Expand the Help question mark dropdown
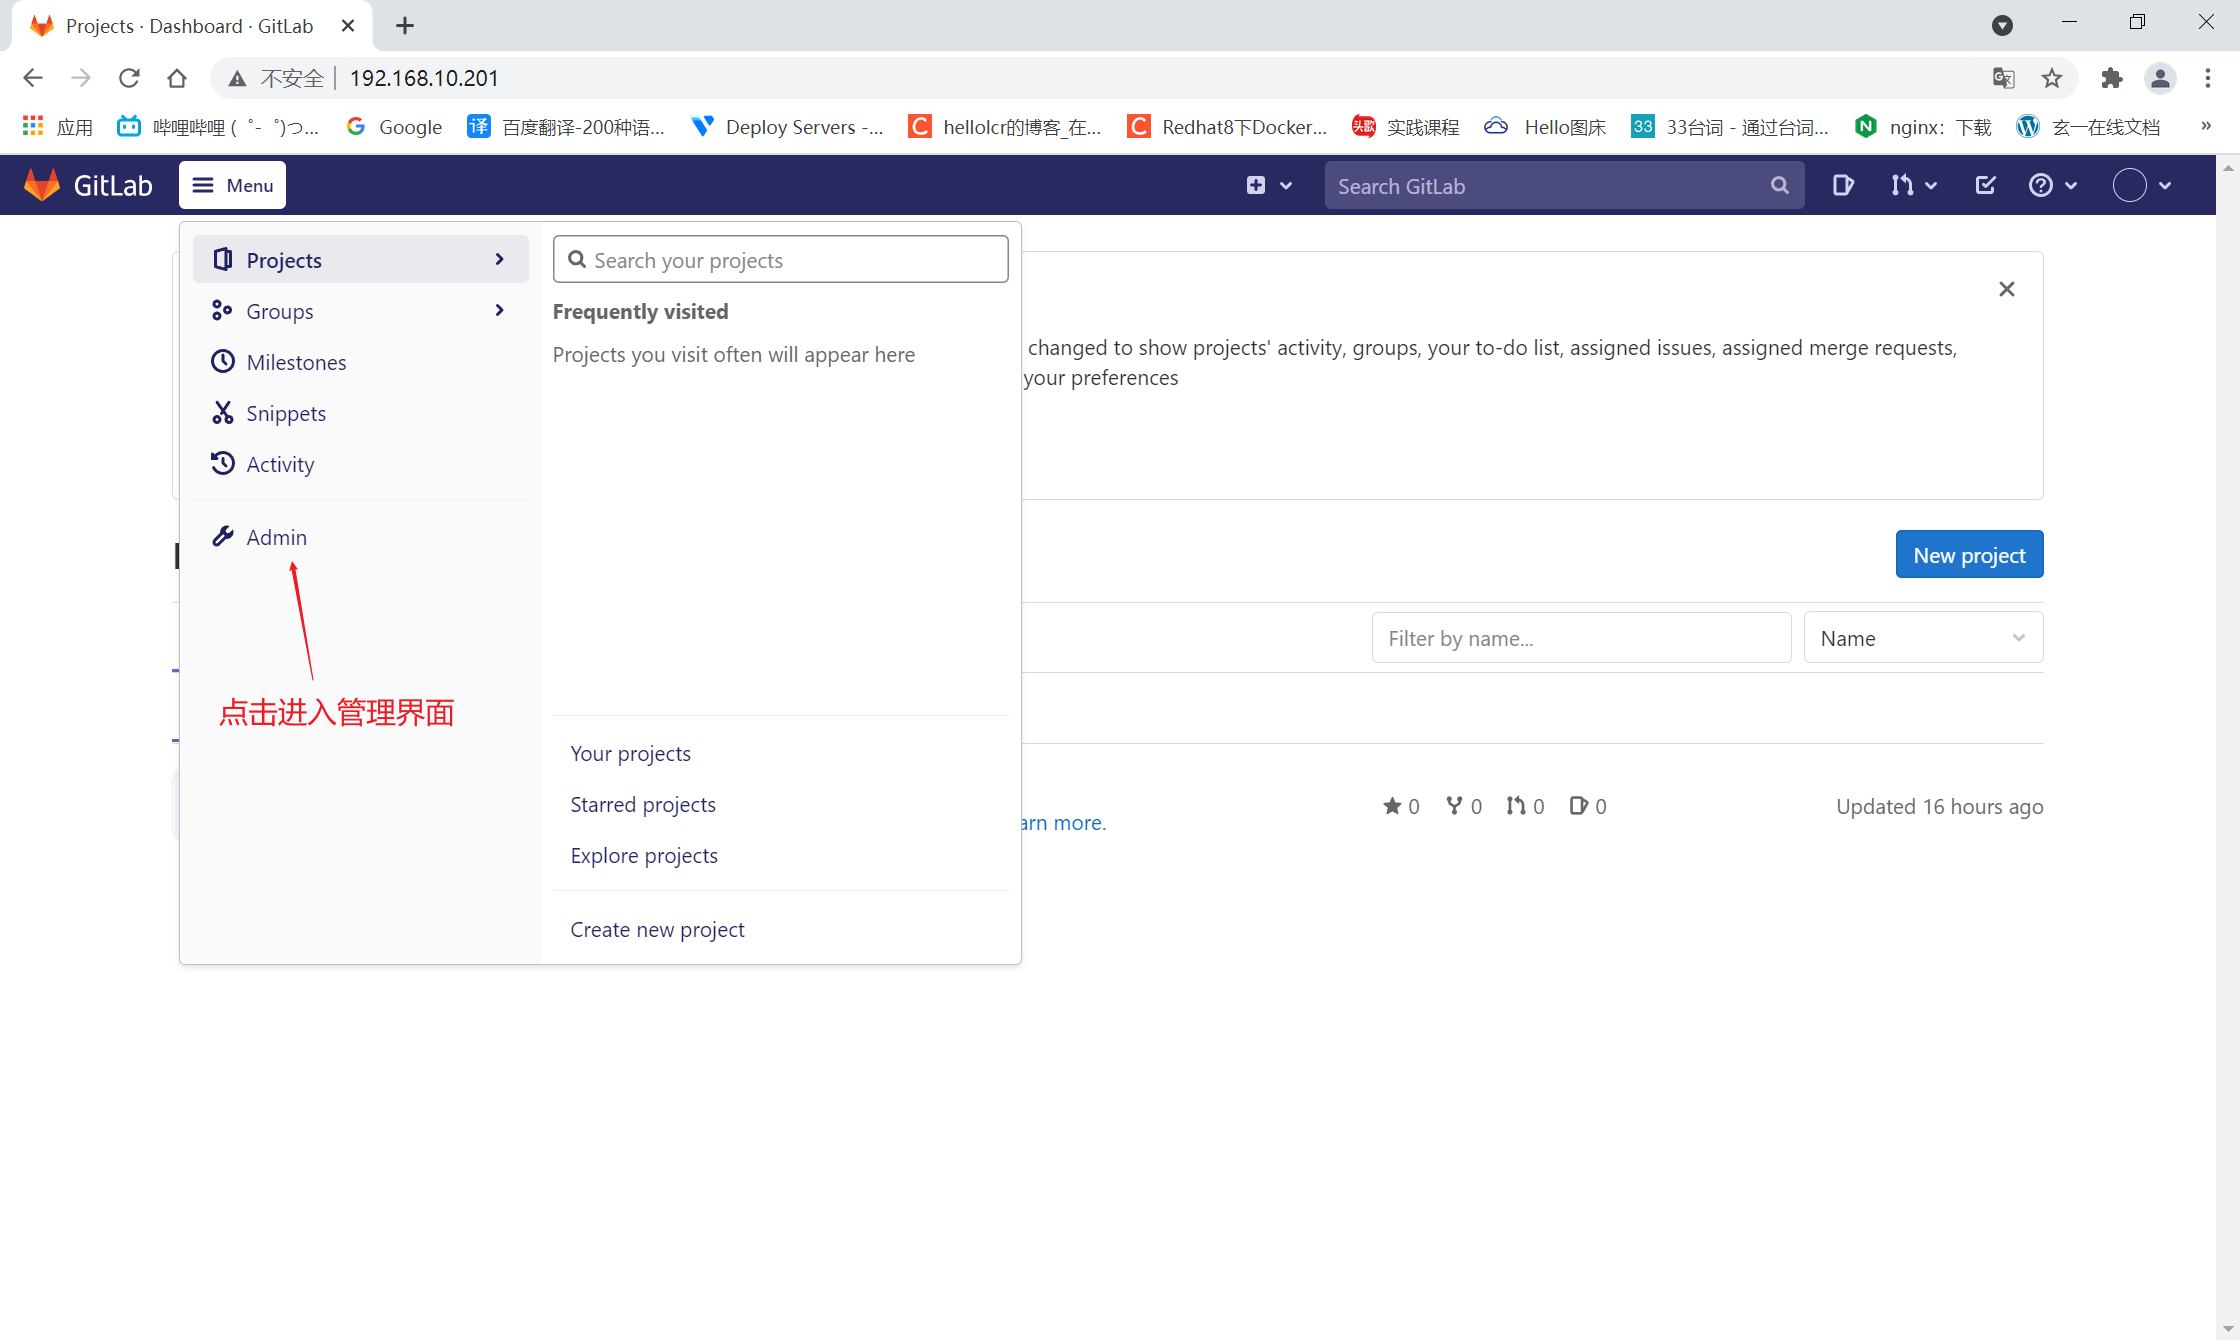This screenshot has width=2240, height=1340. tap(2052, 185)
